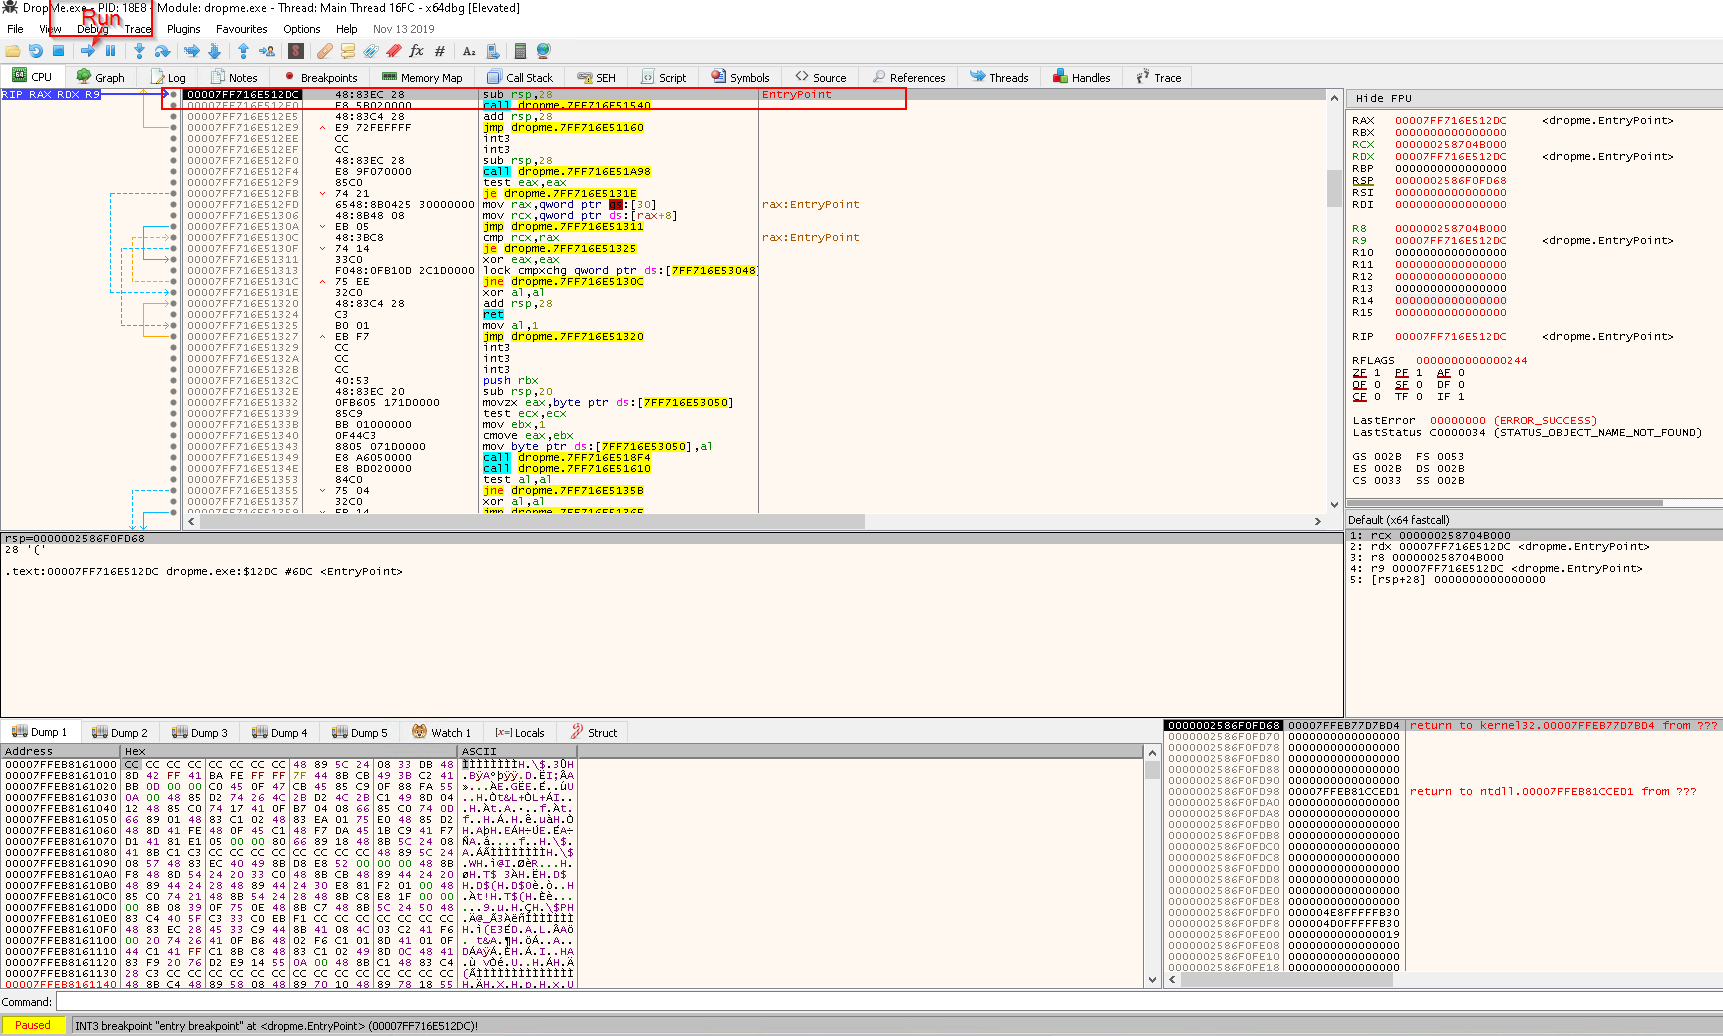1723x1036 pixels.
Task: Find strings with the Az icon
Action: point(469,51)
